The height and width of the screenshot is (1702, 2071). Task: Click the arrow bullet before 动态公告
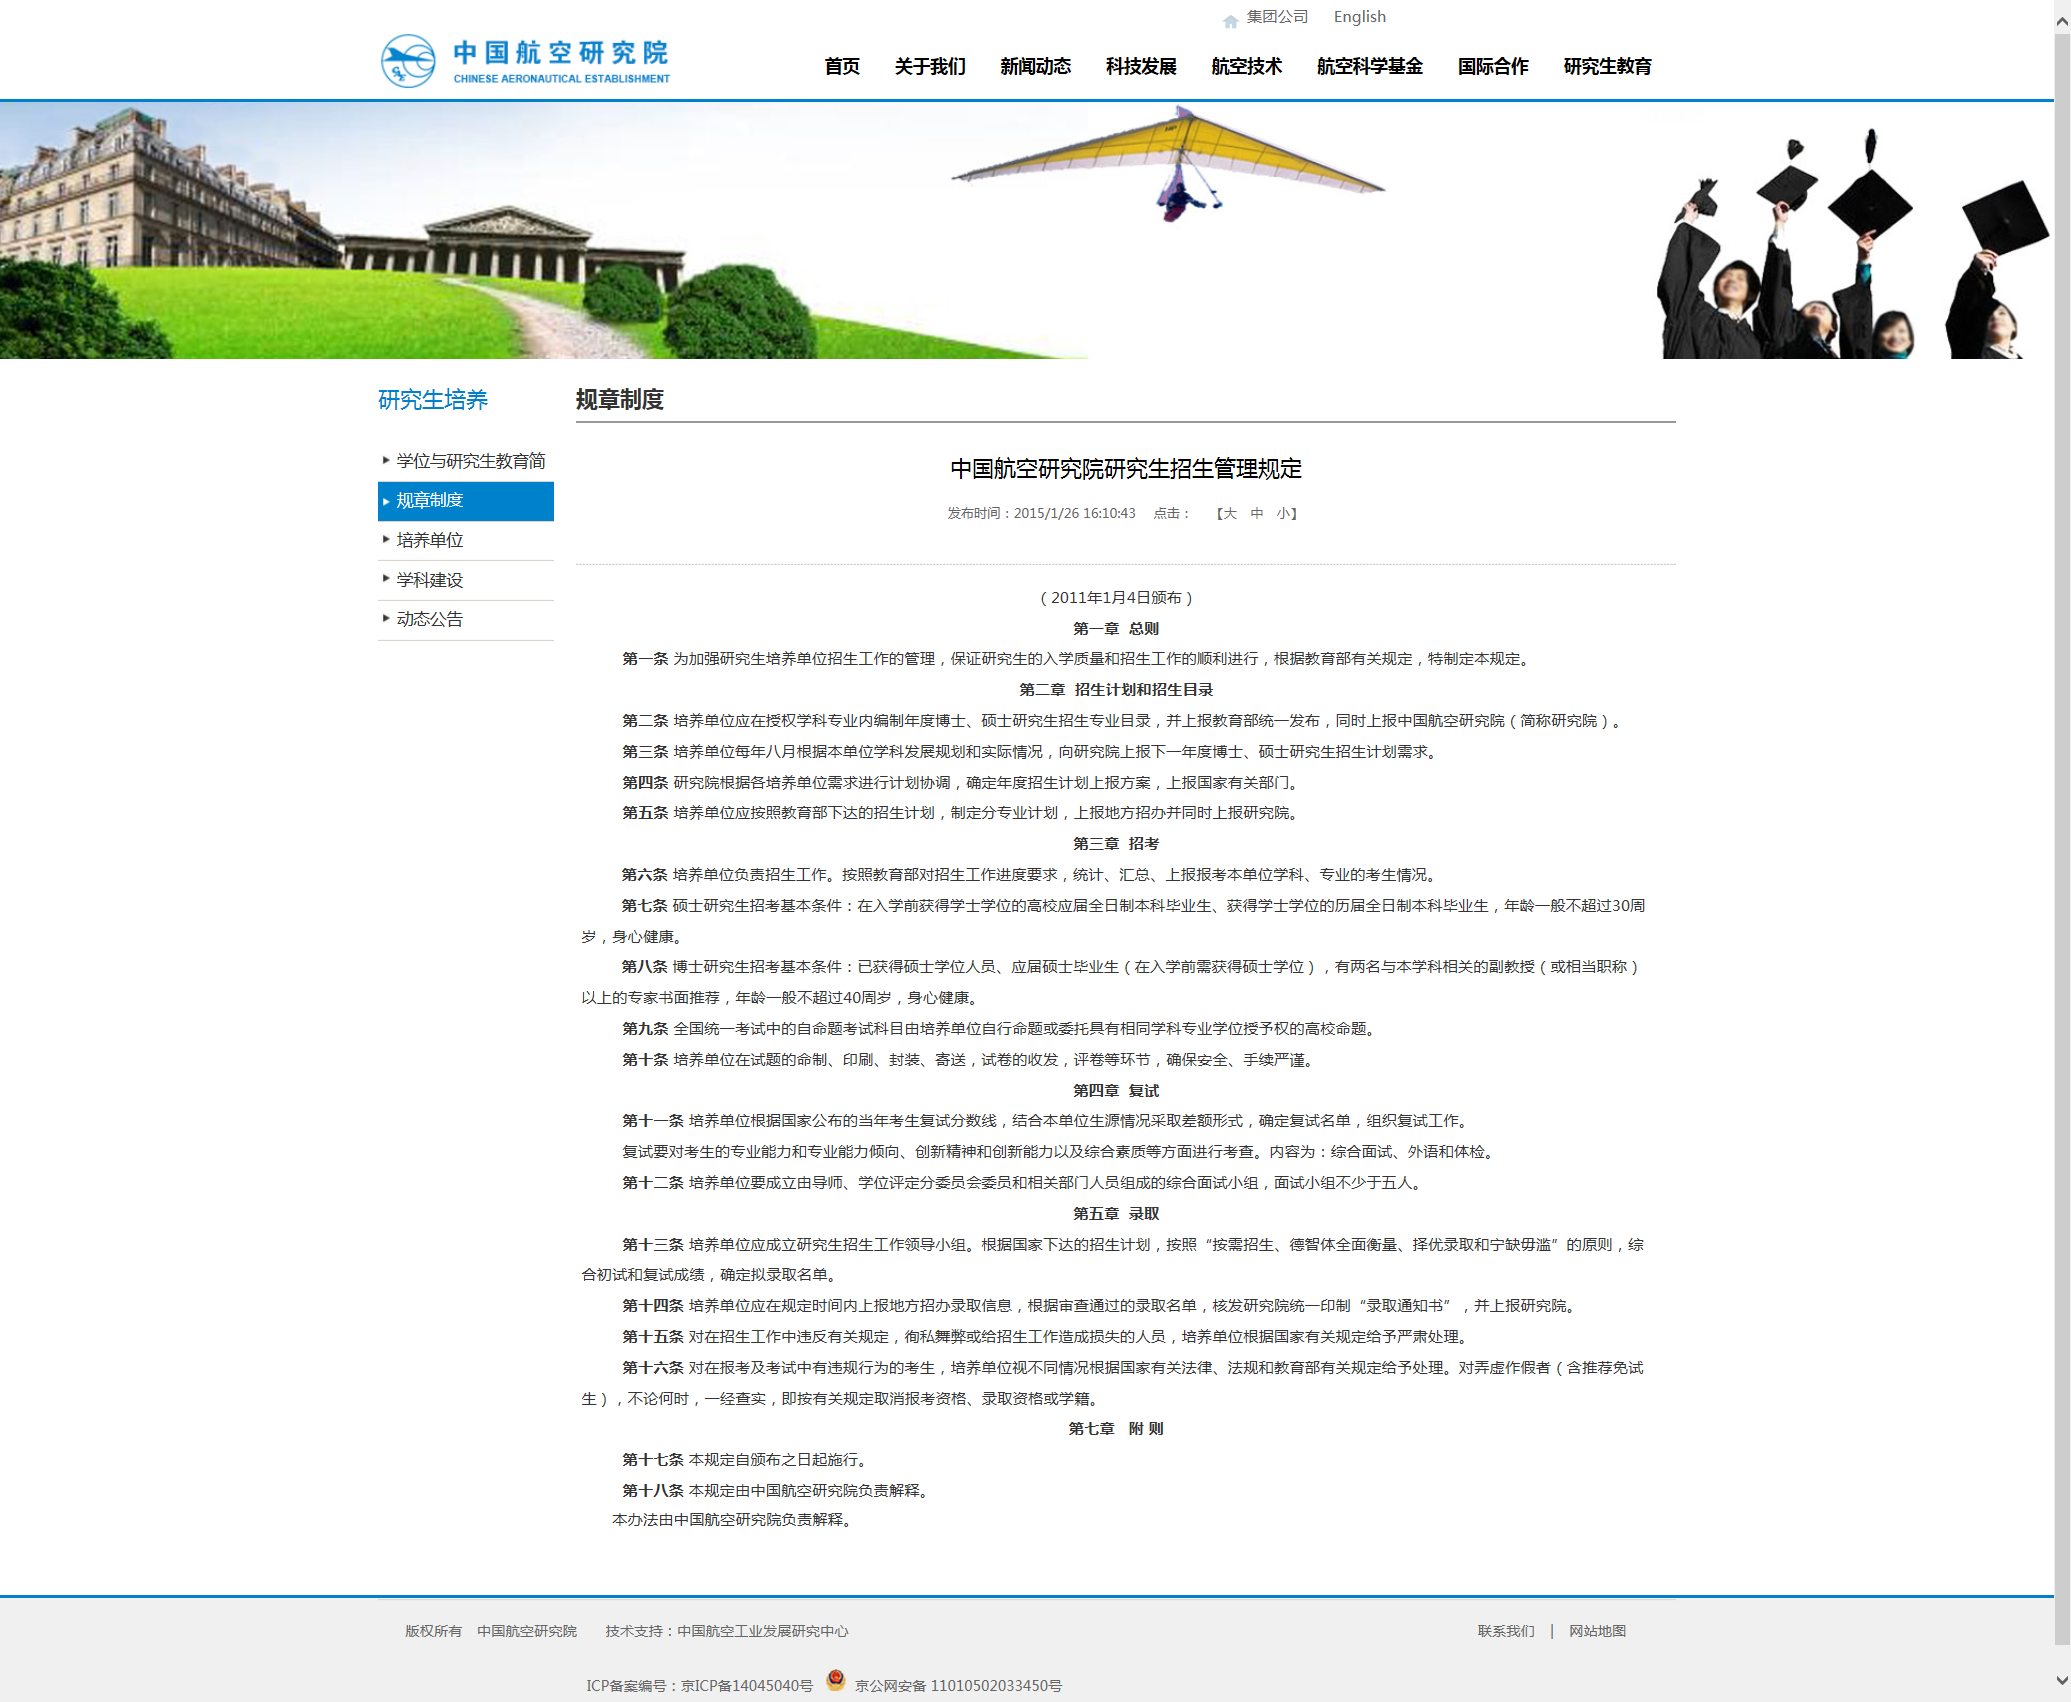pyautogui.click(x=386, y=618)
